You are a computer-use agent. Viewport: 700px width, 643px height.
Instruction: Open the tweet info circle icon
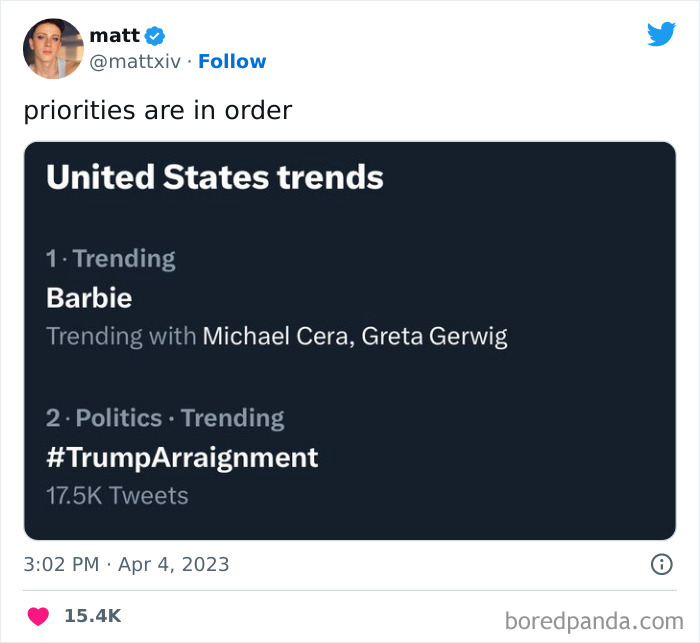[661, 565]
